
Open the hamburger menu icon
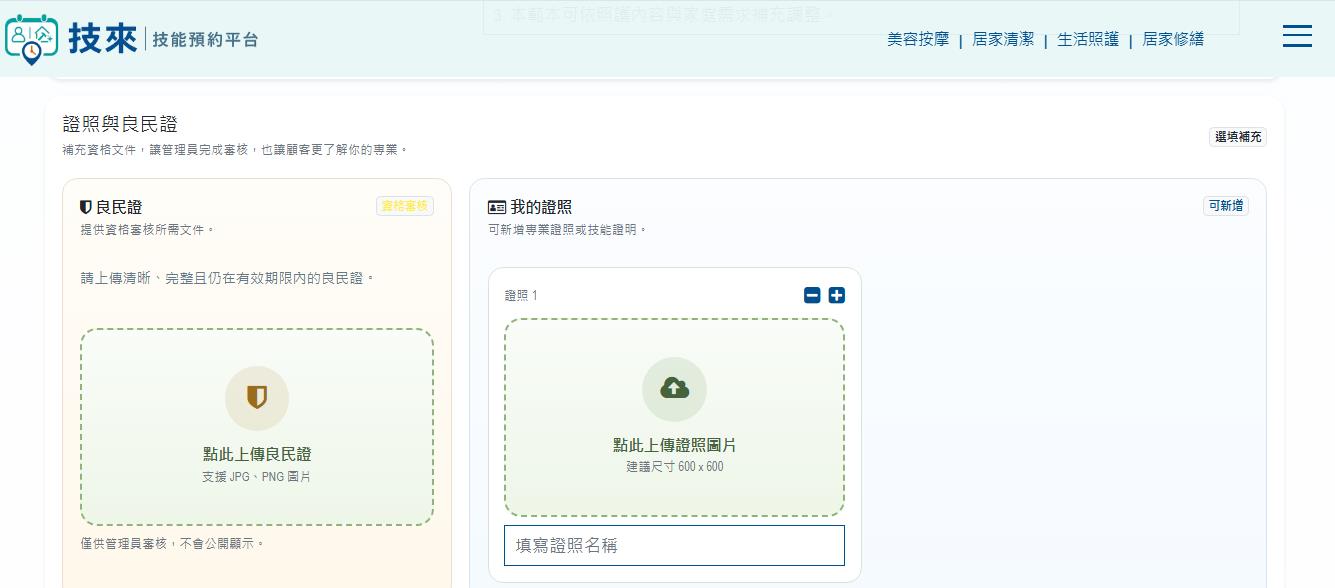point(1297,36)
